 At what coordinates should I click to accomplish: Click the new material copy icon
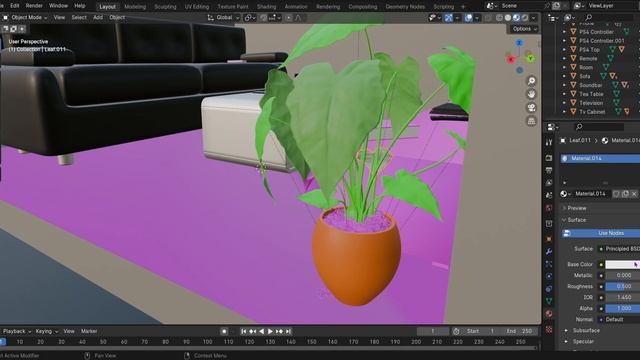point(625,194)
